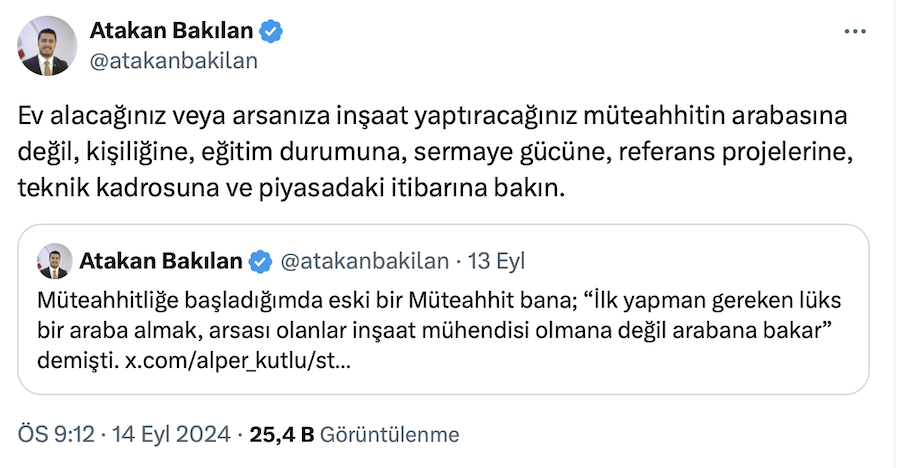Image resolution: width=904 pixels, height=468 pixels.
Task: Click the verified badge beside the top author name
Action: (271, 32)
